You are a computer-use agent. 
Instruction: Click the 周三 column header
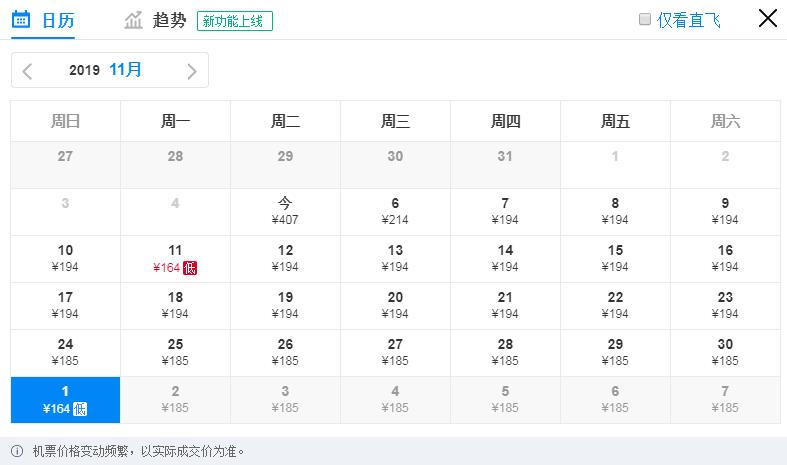395,121
